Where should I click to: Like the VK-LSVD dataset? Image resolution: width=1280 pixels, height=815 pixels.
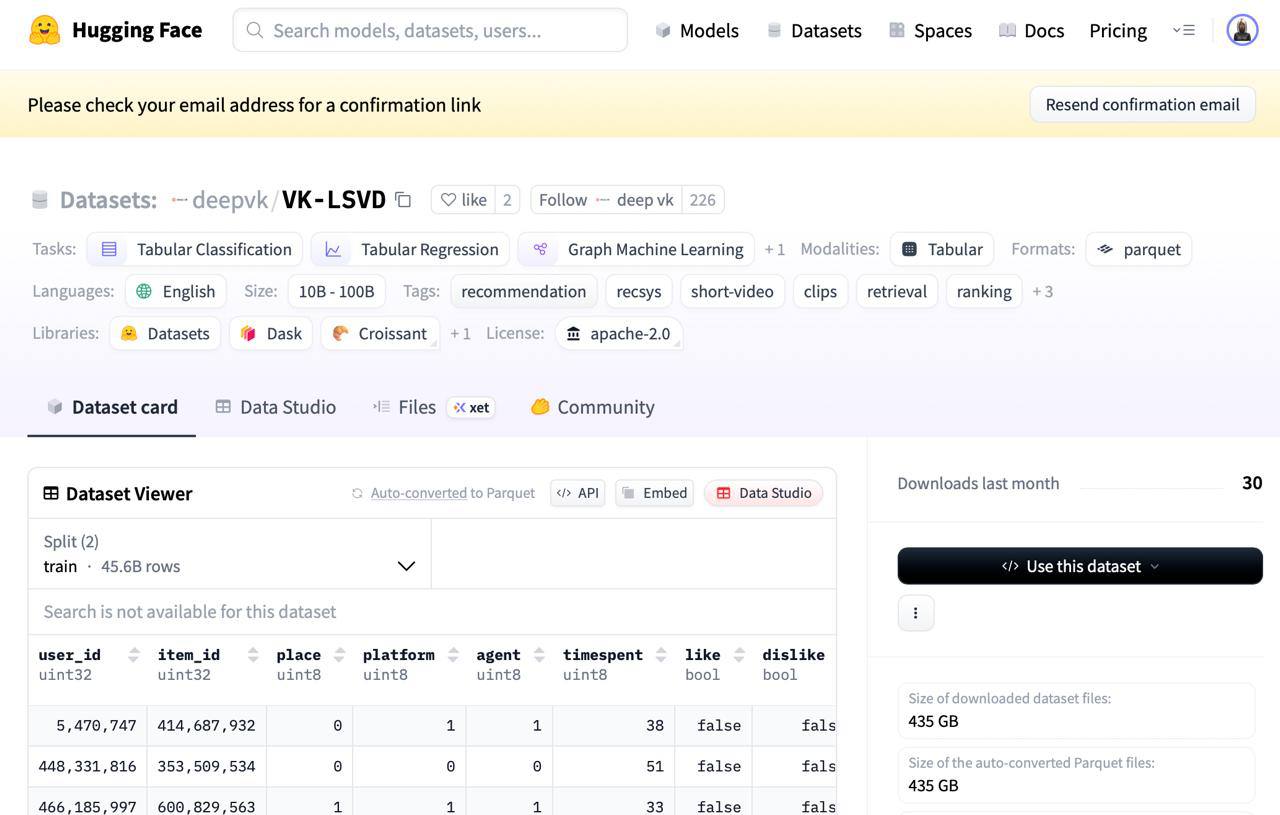coord(464,200)
